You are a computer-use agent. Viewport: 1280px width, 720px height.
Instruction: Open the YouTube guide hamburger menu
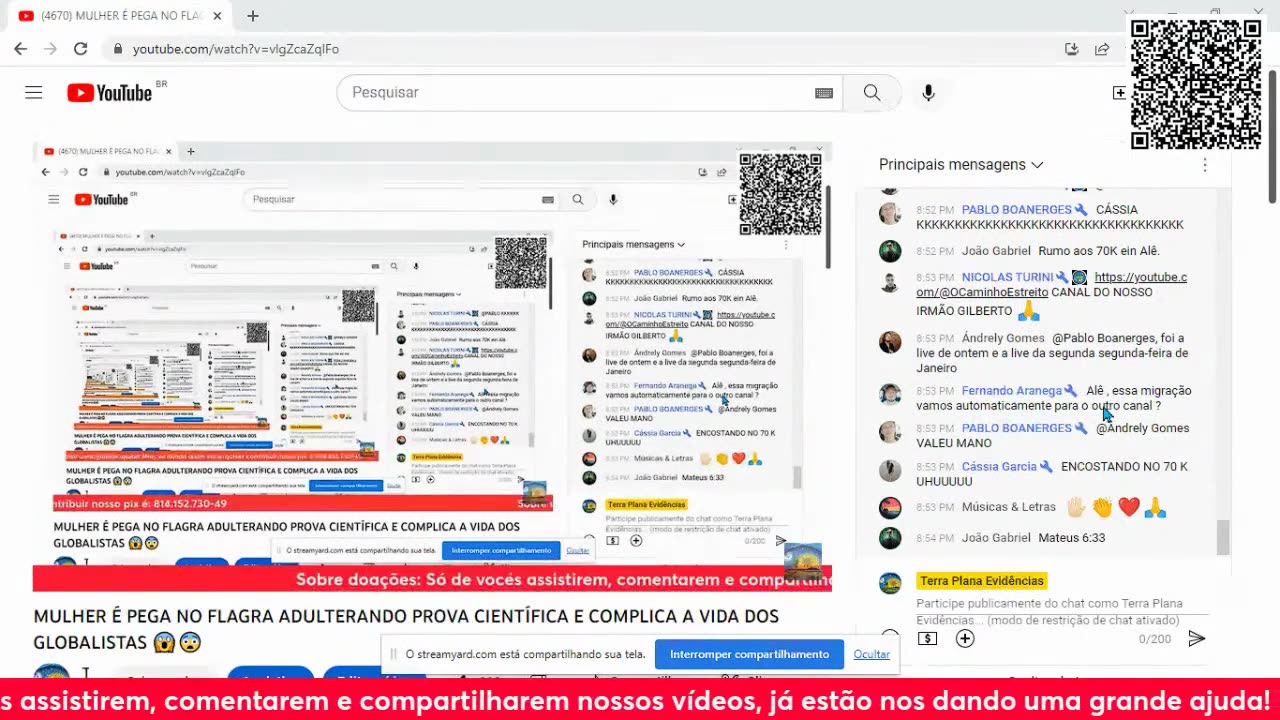(x=34, y=93)
